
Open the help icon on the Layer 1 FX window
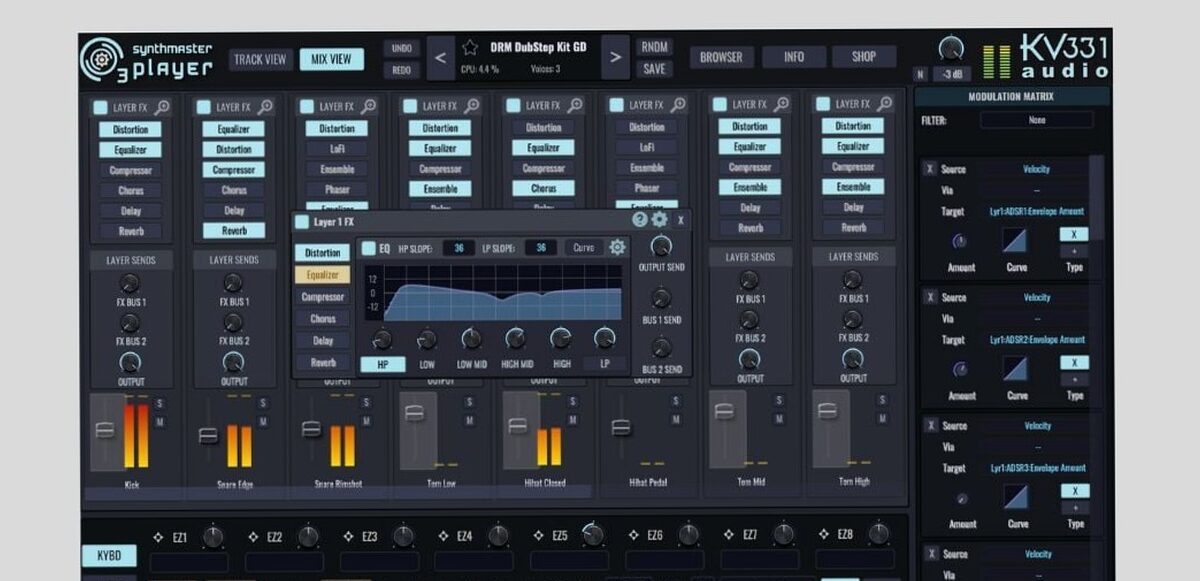pos(638,220)
